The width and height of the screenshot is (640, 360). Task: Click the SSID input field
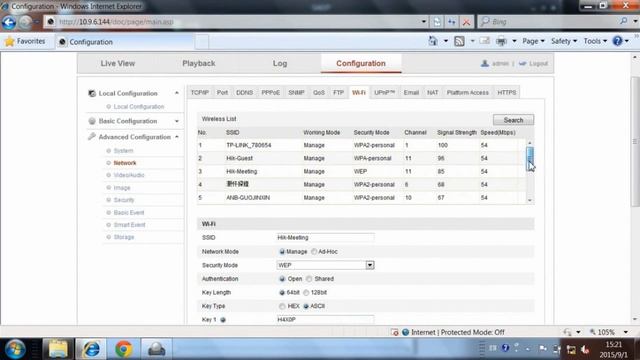pos(325,238)
